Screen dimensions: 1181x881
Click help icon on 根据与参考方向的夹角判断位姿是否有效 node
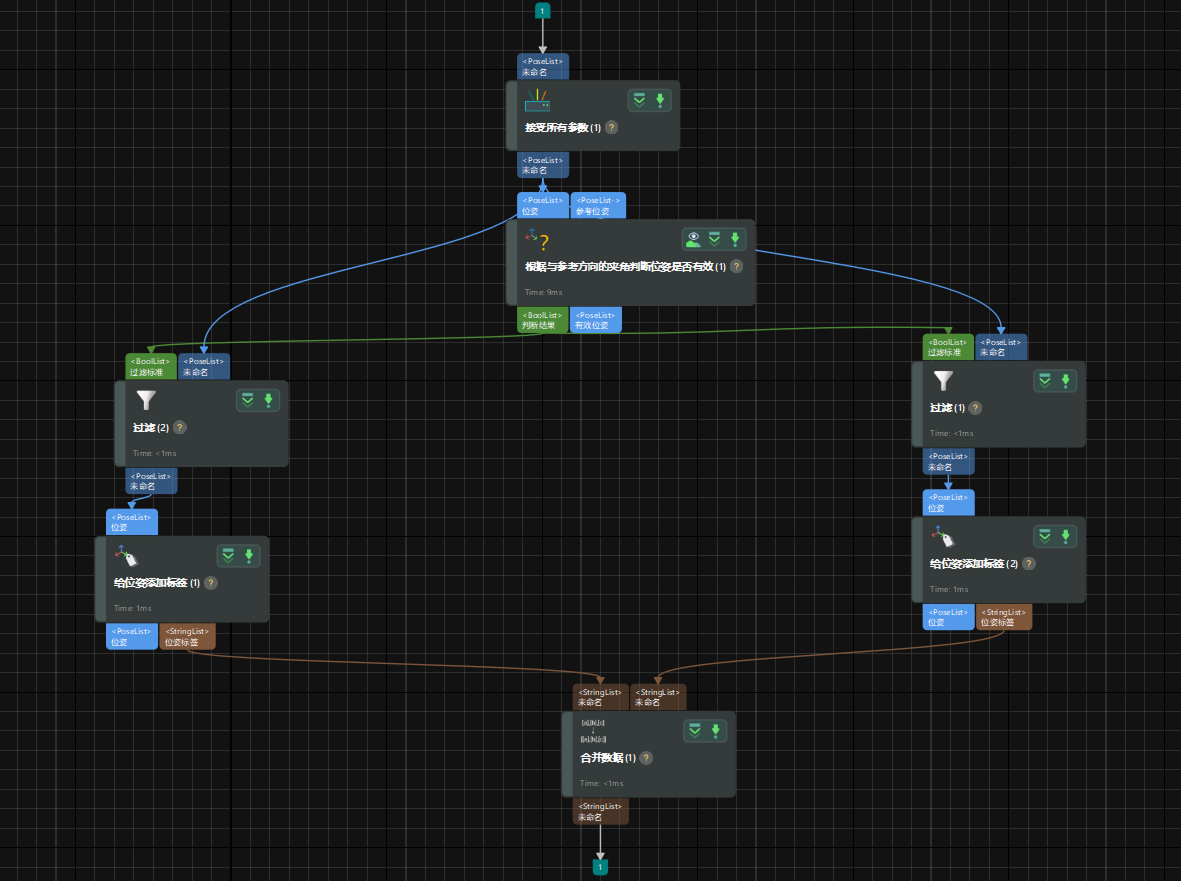tap(736, 267)
